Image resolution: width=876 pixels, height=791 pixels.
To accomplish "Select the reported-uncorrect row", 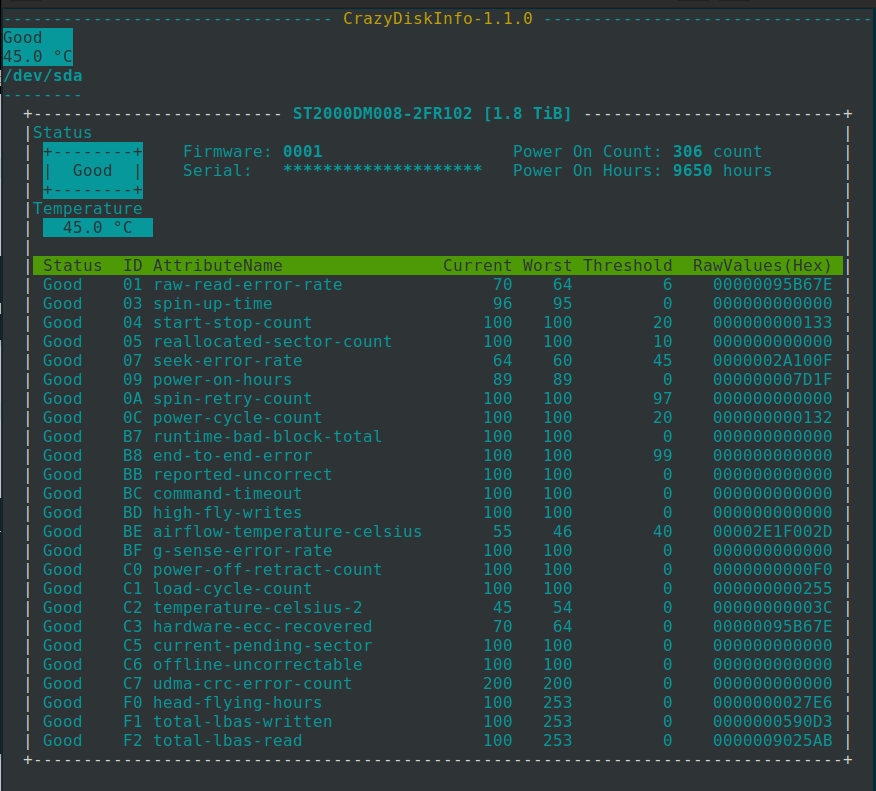I will tap(437, 474).
